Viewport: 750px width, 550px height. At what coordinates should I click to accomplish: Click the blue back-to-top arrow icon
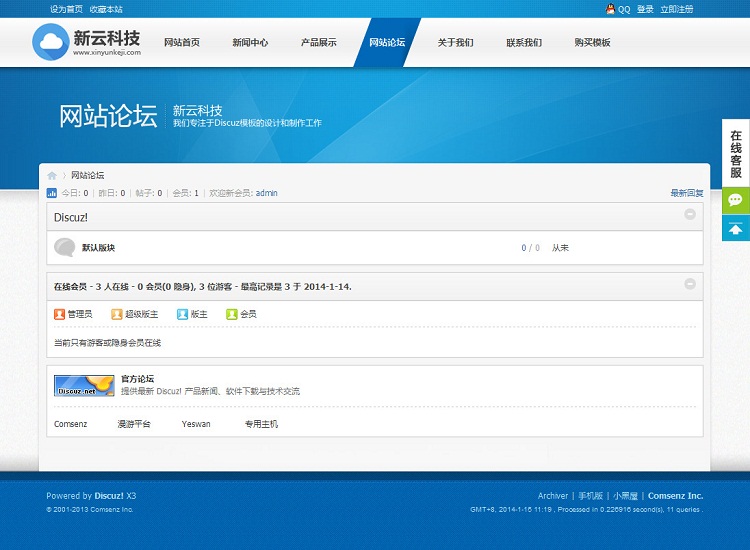click(x=736, y=229)
